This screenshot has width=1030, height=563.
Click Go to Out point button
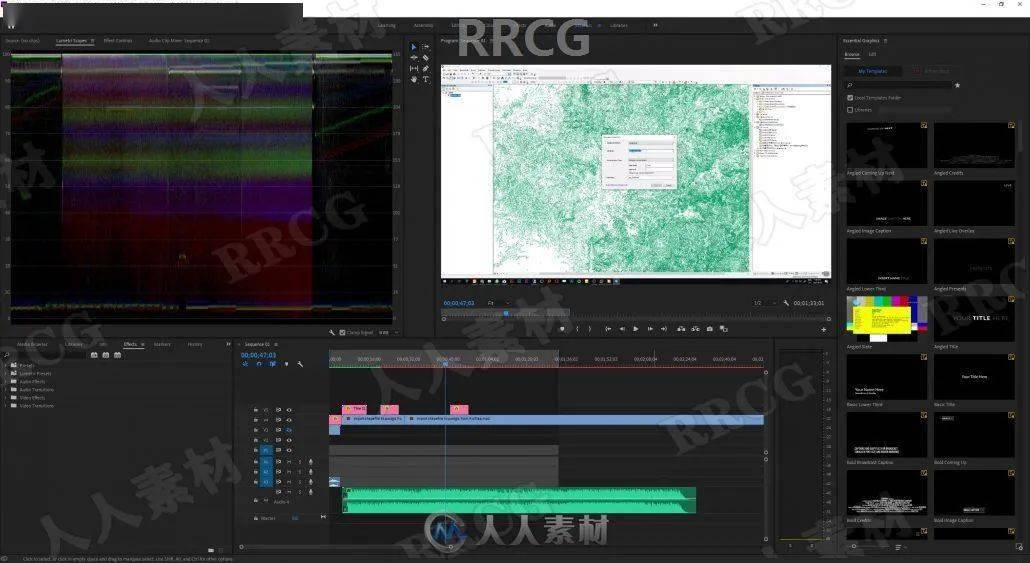coord(663,328)
